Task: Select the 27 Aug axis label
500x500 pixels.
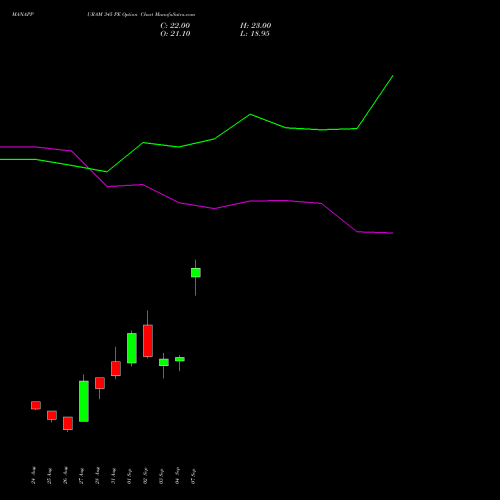Action: [x=81, y=476]
